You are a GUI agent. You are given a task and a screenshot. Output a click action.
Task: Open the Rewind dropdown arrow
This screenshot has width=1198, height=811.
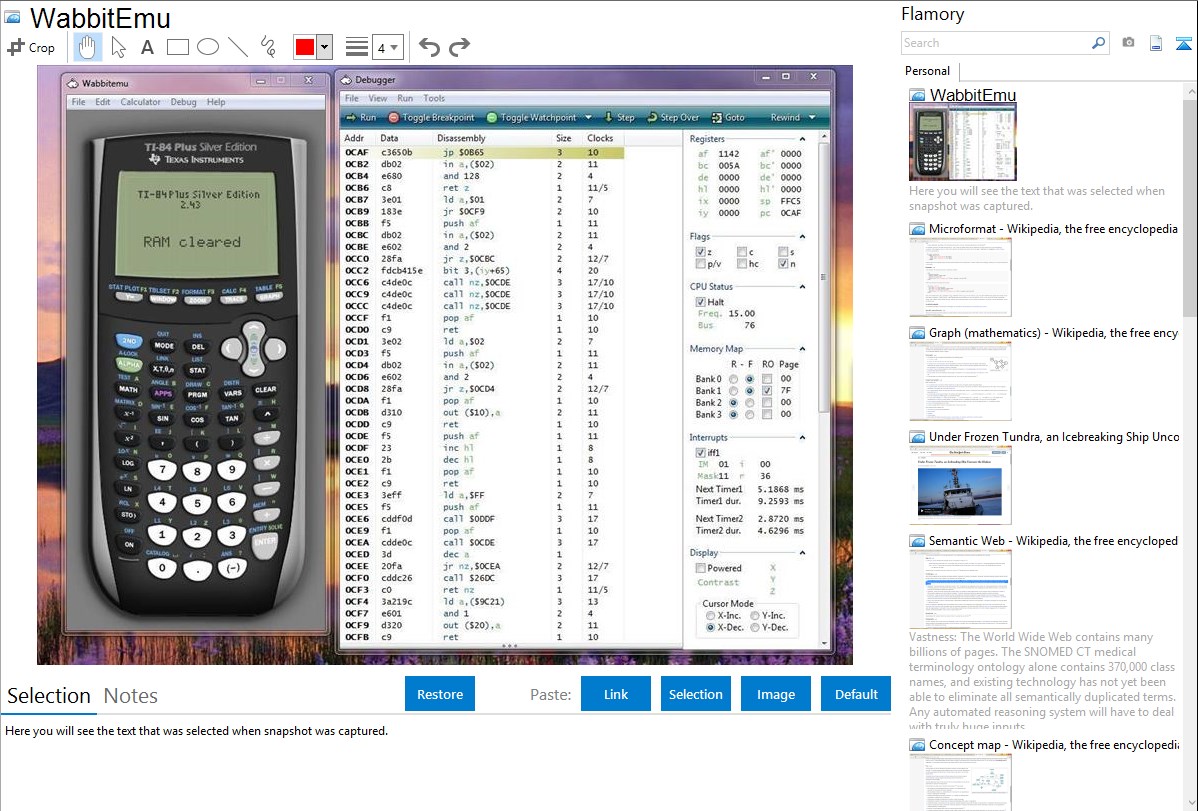pyautogui.click(x=811, y=118)
